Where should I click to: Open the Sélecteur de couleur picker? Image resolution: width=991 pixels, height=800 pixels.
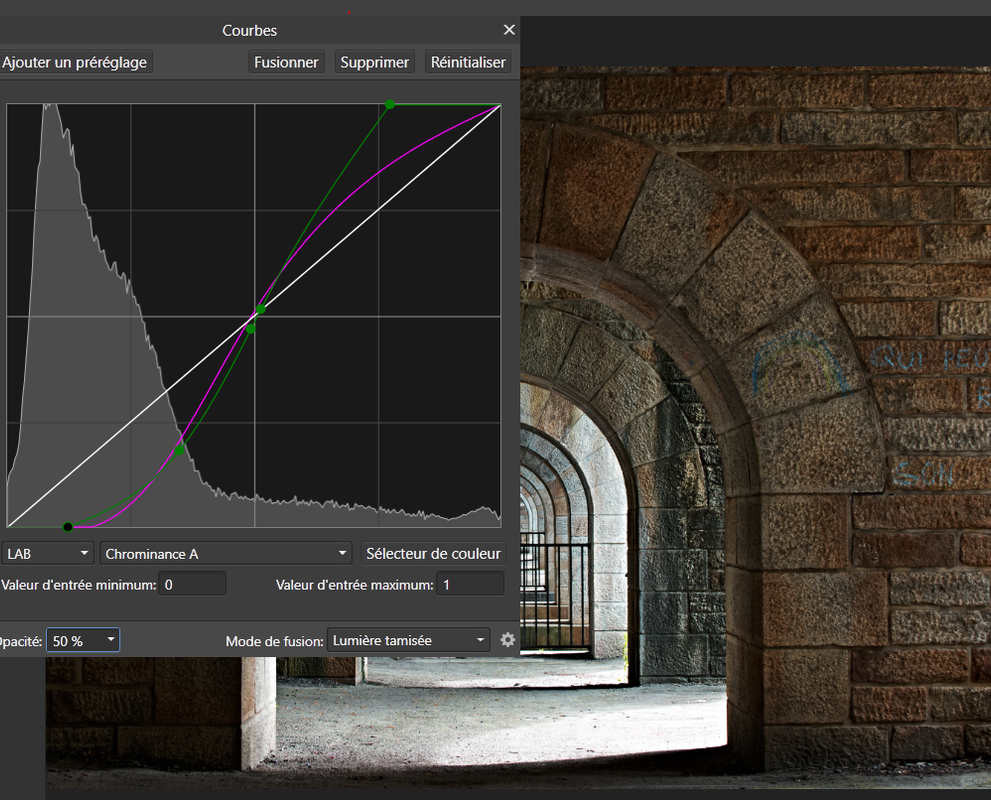pyautogui.click(x=433, y=554)
